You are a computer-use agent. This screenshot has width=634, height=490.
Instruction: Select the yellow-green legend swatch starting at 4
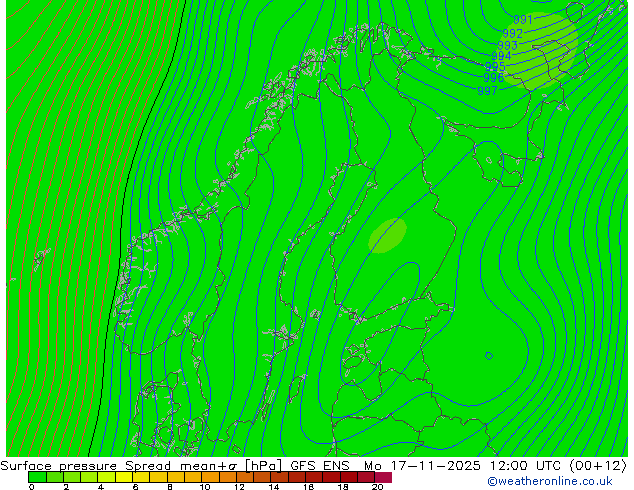106,477
